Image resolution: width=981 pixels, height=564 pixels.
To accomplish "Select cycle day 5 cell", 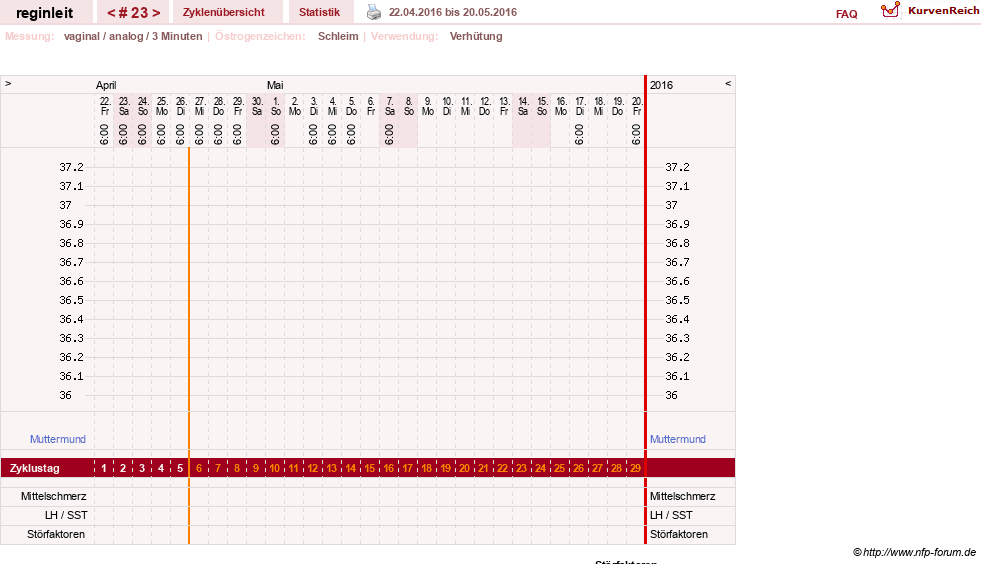I will click(180, 468).
